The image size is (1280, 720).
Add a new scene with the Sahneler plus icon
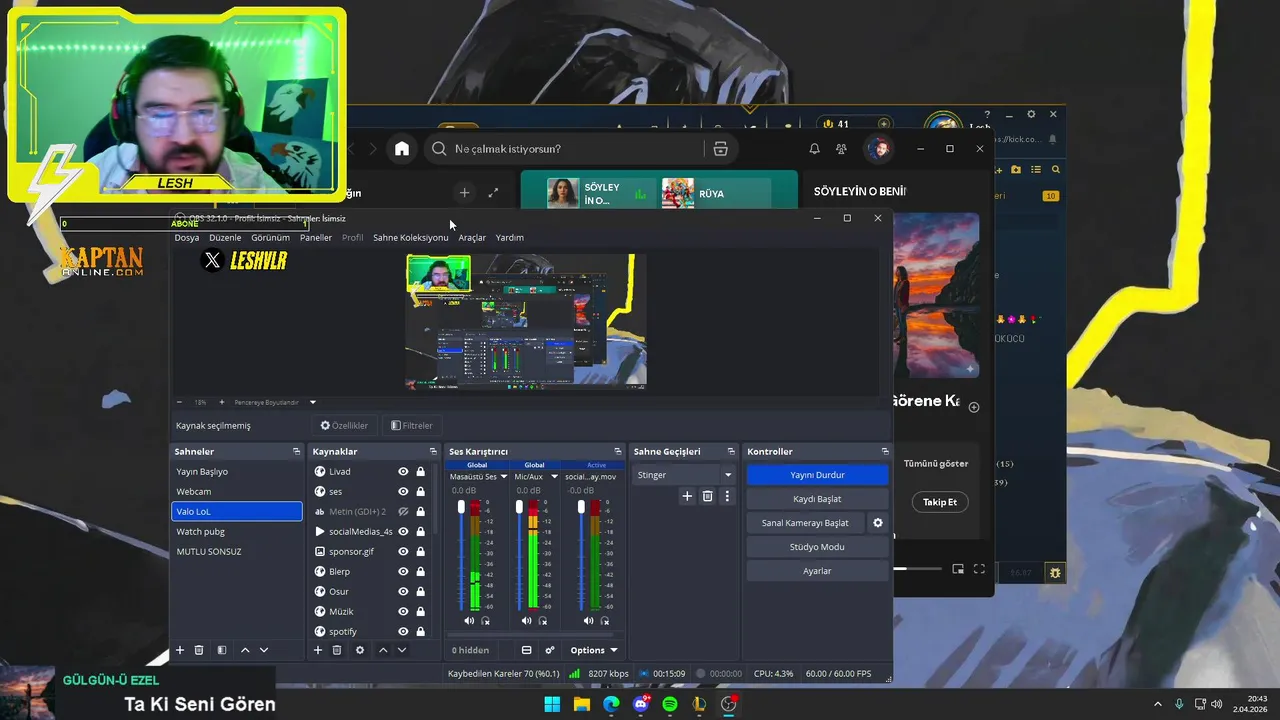180,650
